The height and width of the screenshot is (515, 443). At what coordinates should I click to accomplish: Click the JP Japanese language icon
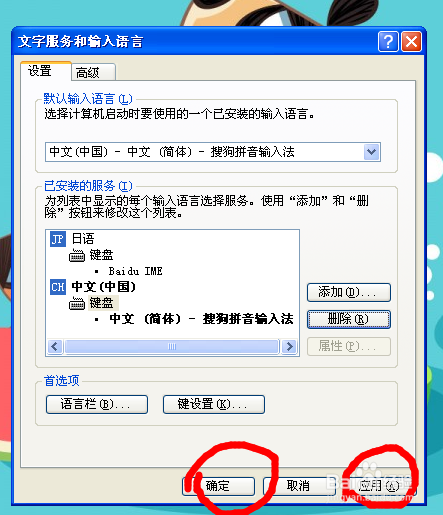coord(58,239)
